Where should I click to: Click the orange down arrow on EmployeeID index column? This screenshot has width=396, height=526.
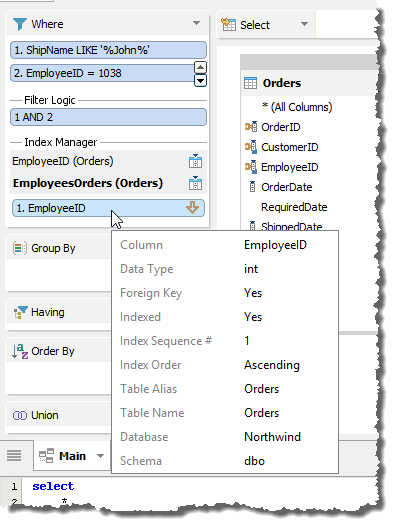(192, 208)
